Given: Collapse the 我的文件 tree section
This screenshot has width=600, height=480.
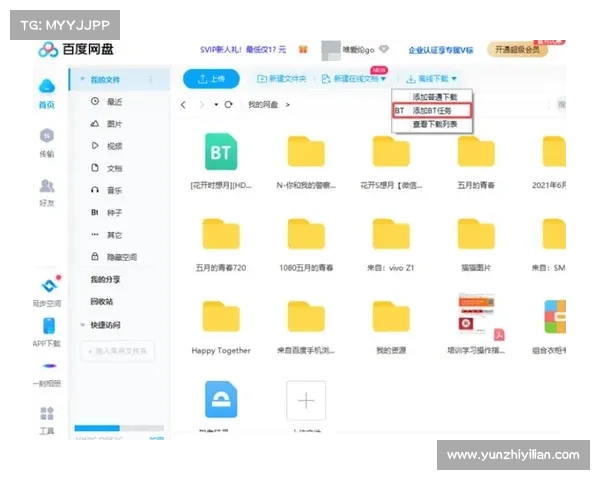Looking at the screenshot, I should (x=82, y=79).
